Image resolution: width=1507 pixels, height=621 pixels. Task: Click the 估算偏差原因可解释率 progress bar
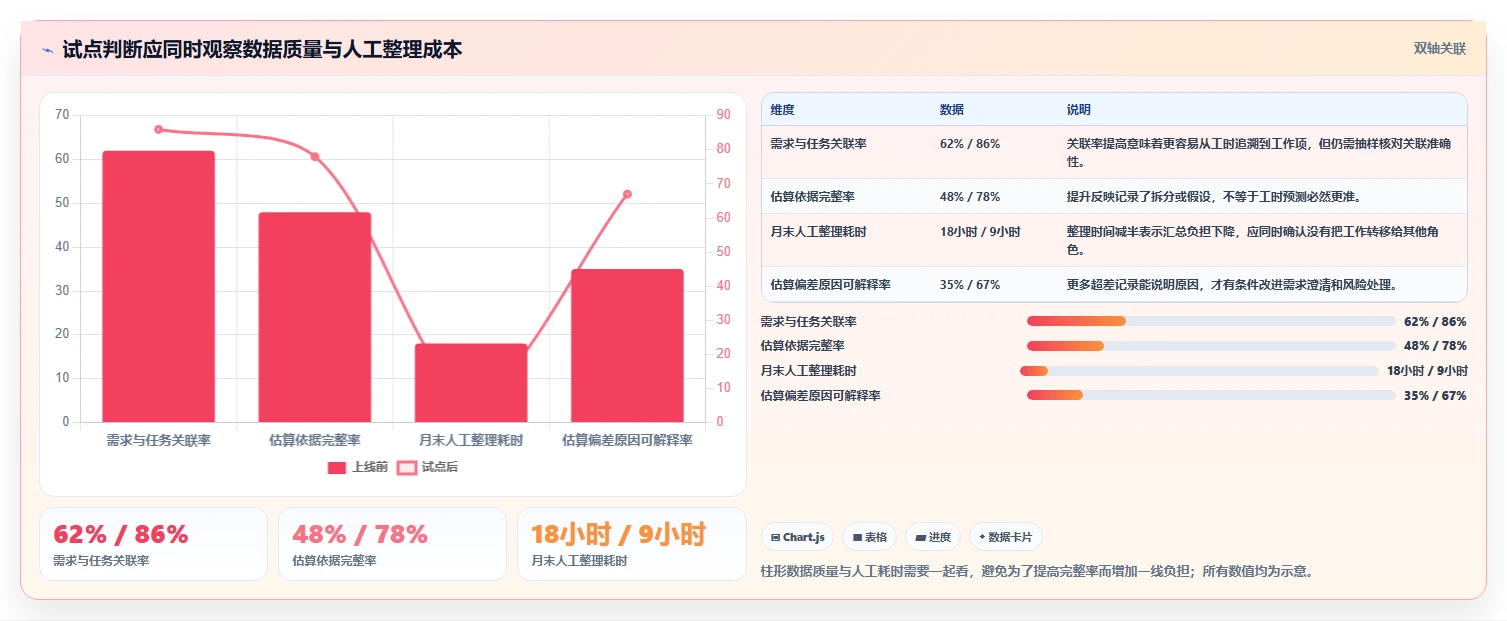click(x=1211, y=395)
